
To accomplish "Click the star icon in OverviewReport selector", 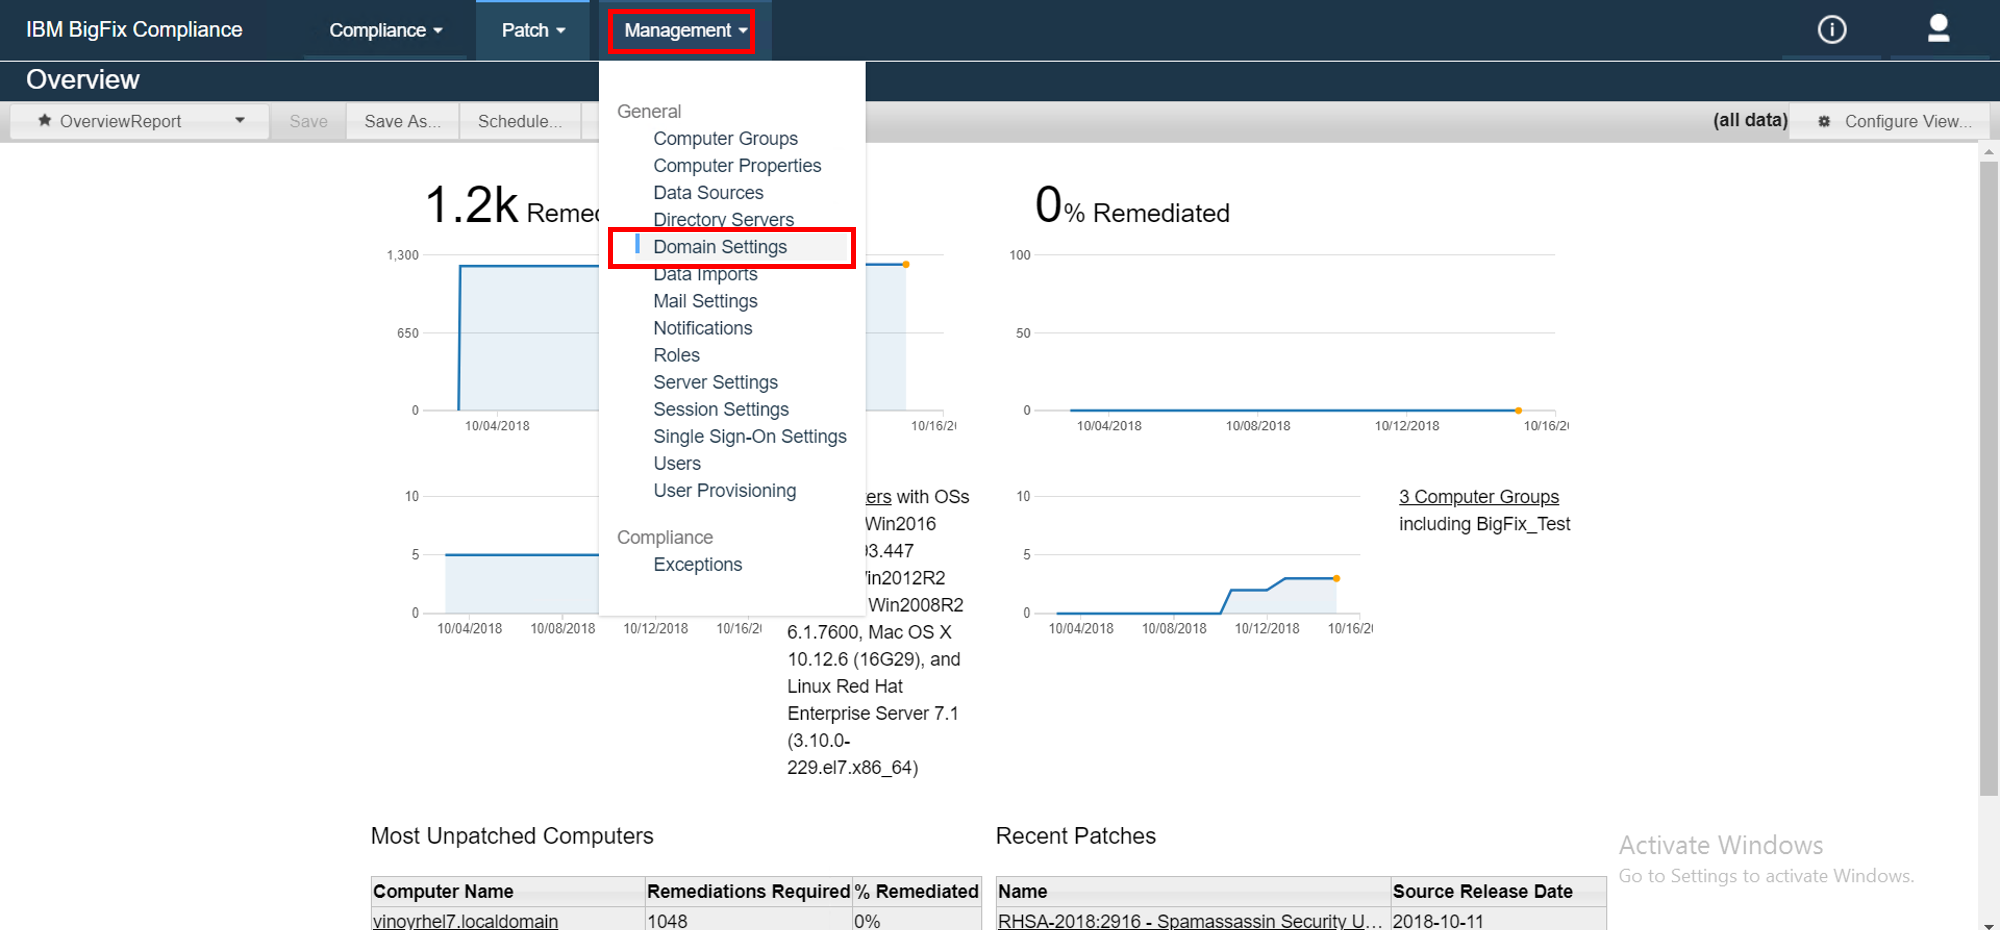I will 45,120.
